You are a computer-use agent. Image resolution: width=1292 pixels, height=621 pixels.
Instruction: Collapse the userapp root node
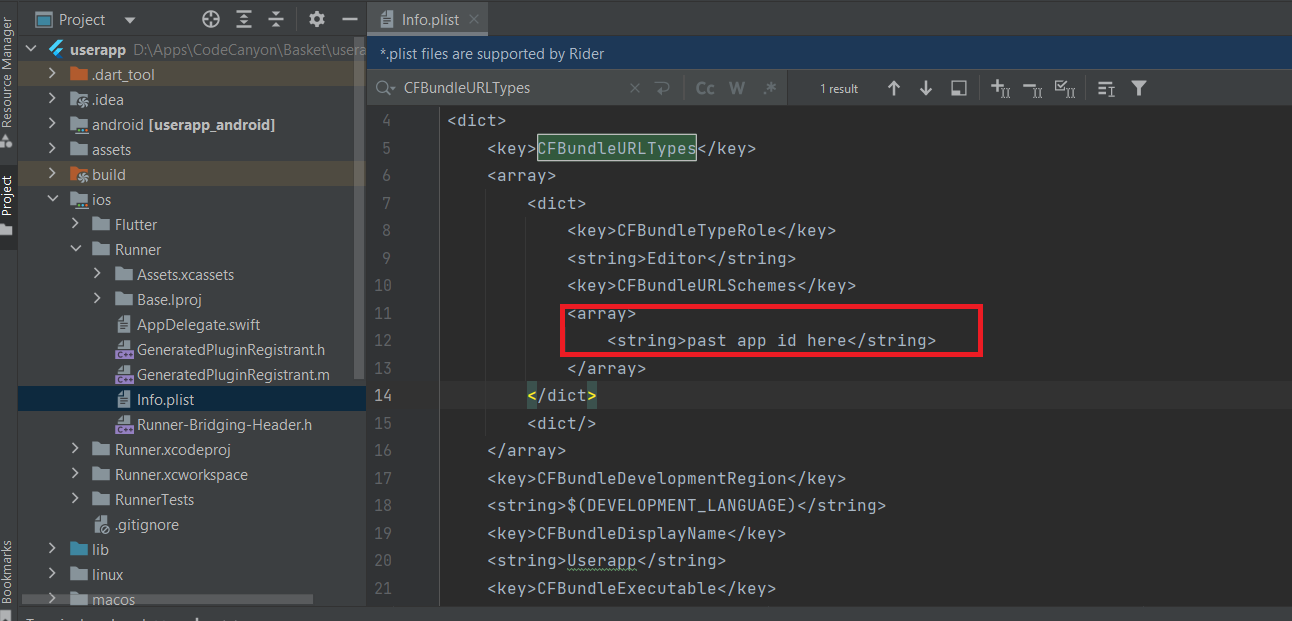pyautogui.click(x=31, y=50)
